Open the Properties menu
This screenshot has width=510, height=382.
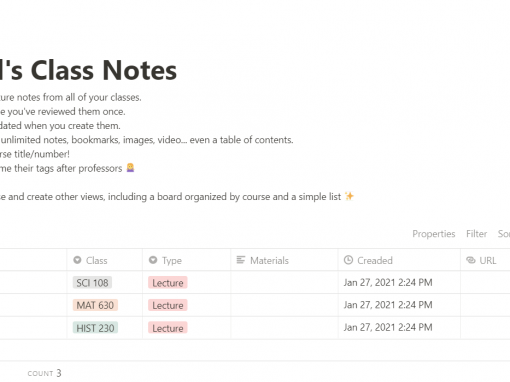click(434, 234)
